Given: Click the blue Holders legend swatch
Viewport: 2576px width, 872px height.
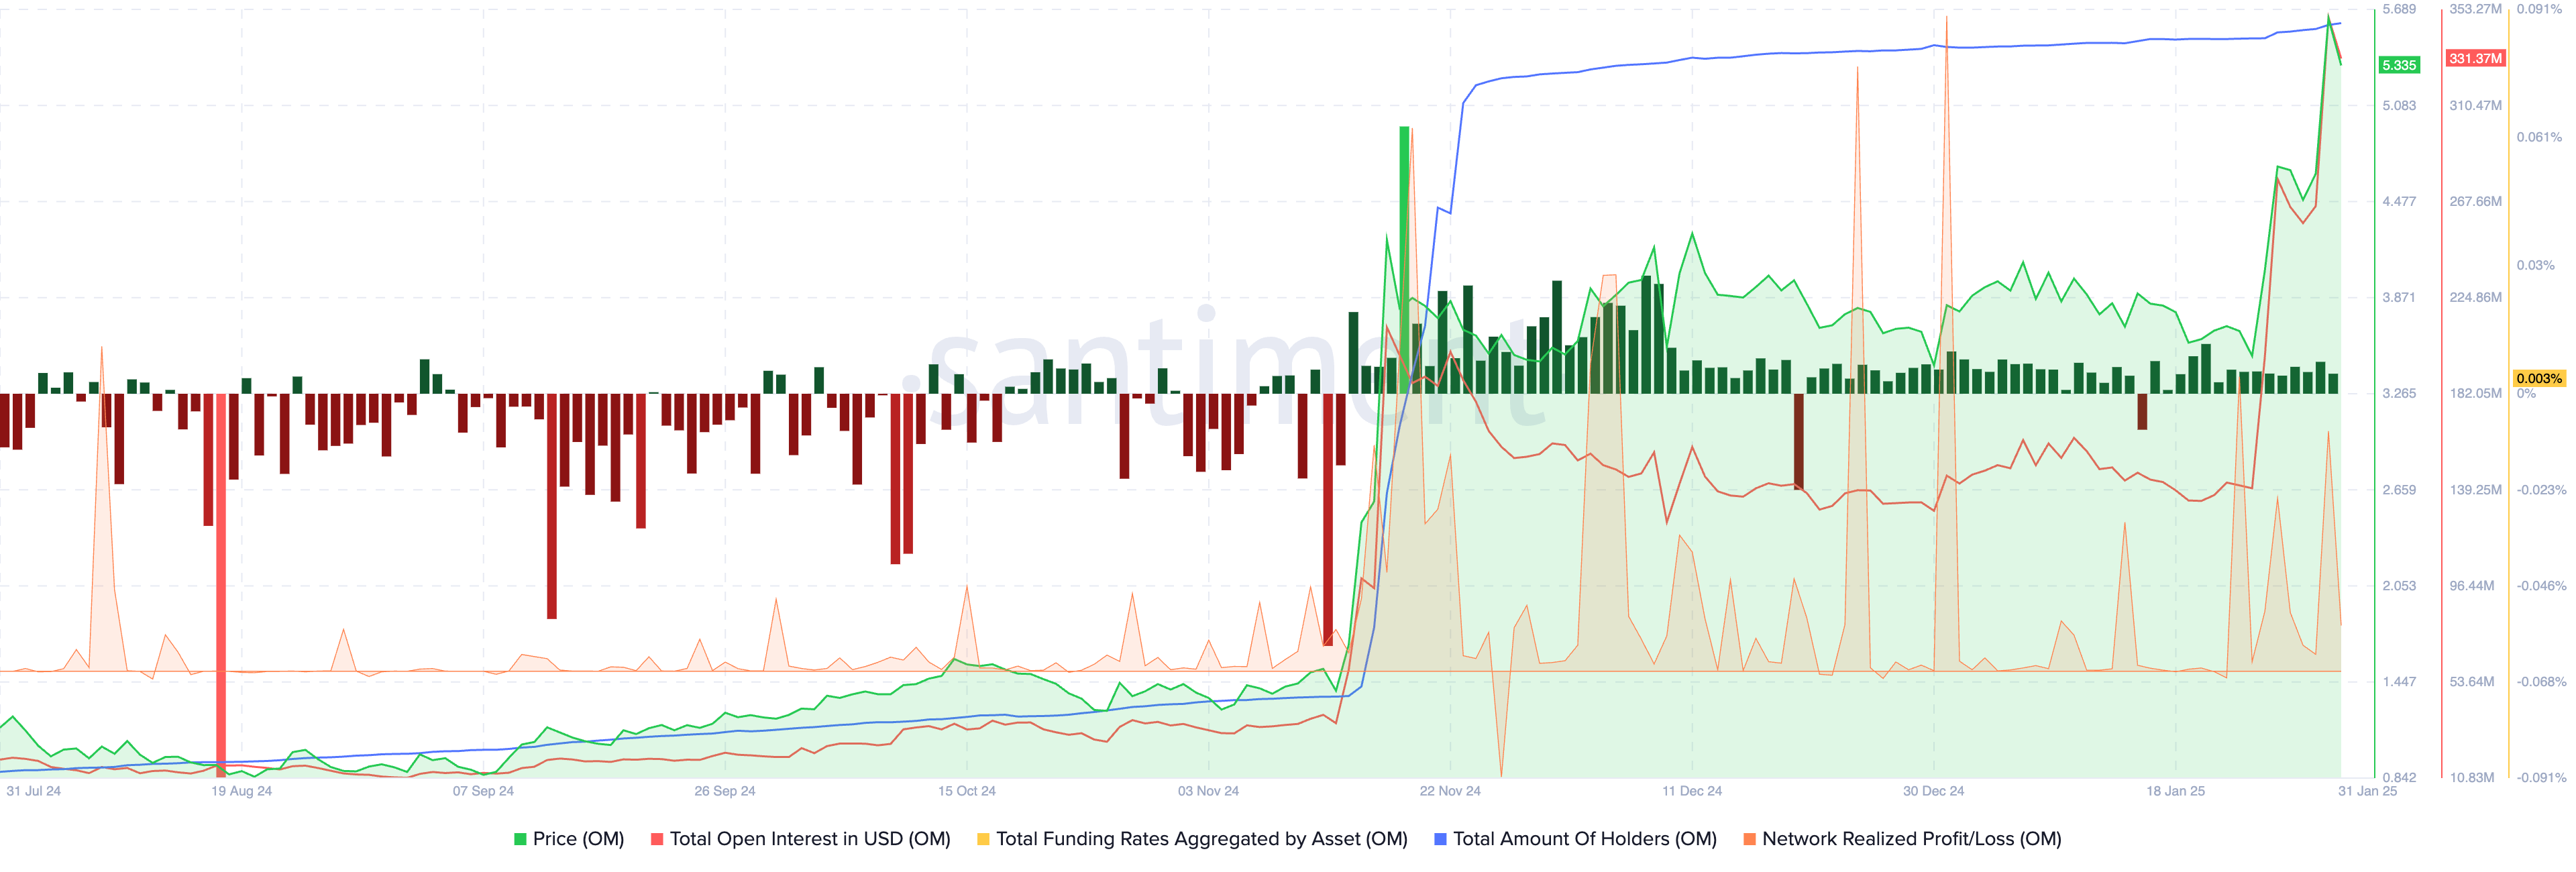Looking at the screenshot, I should 1440,839.
